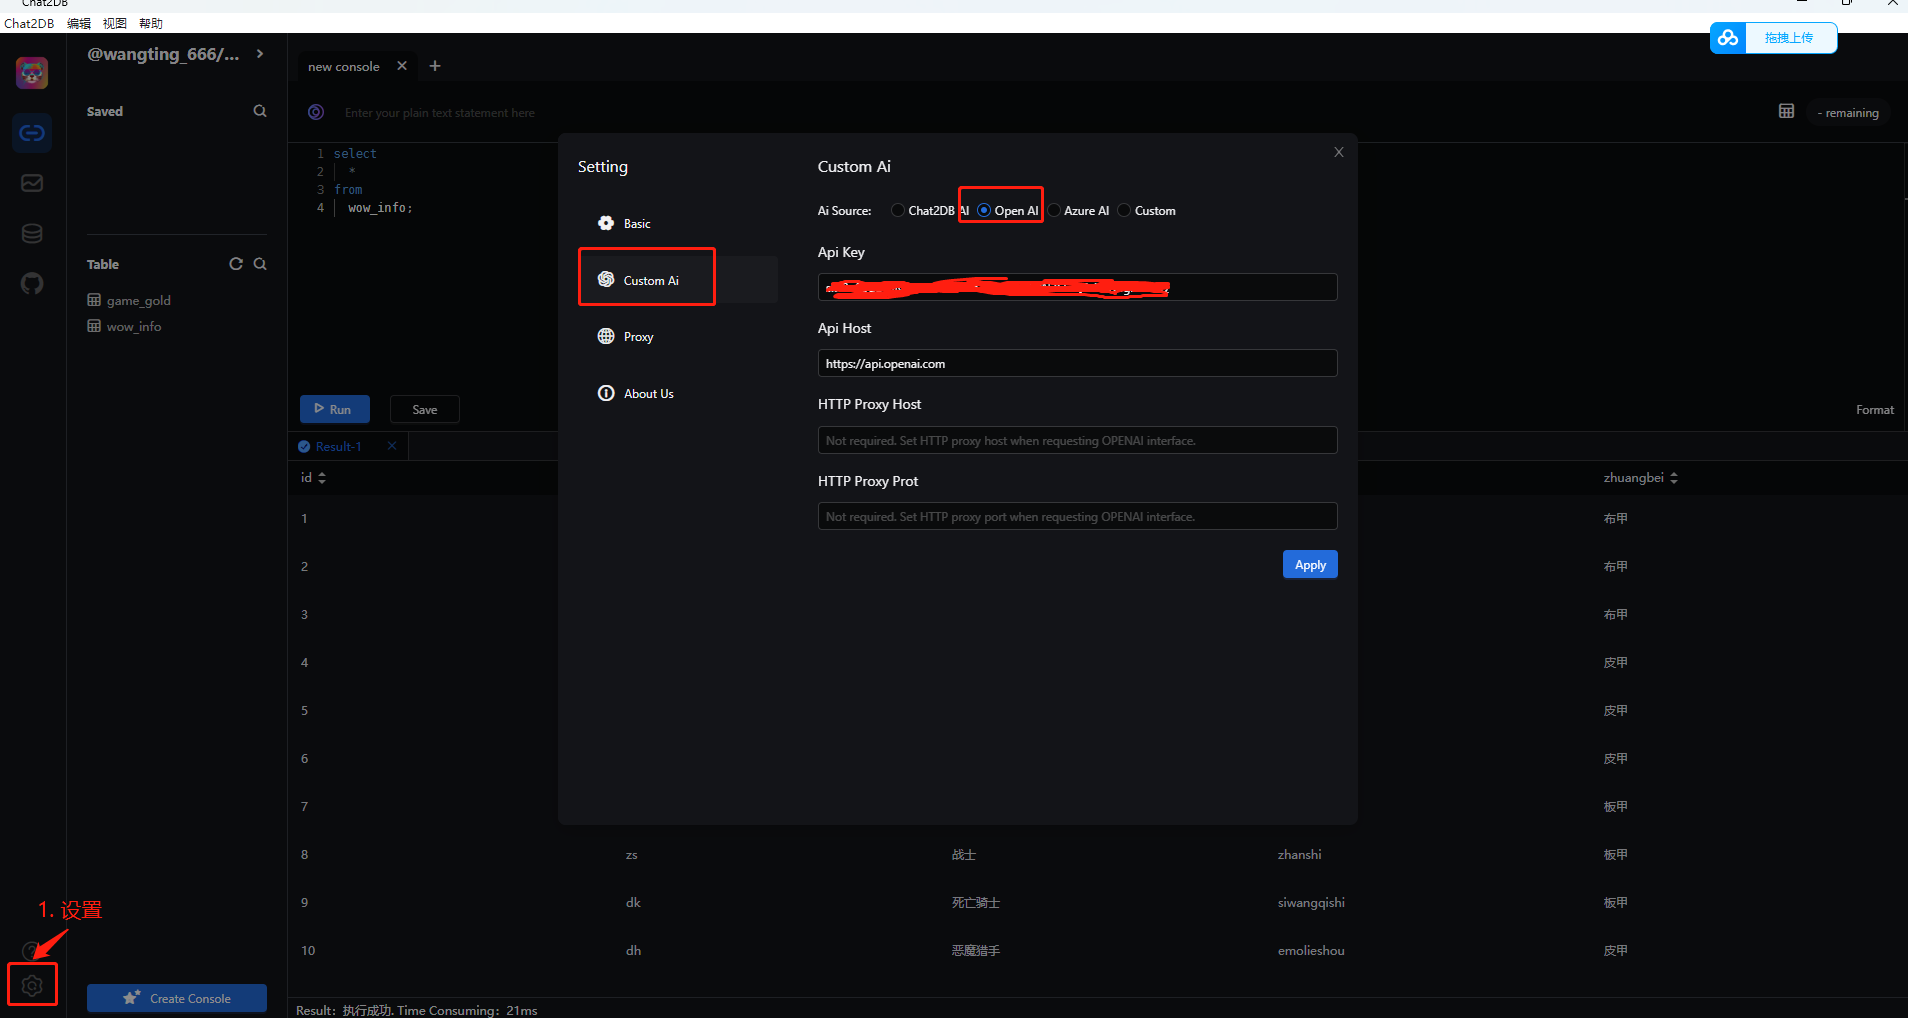Open the 视图 menu
The width and height of the screenshot is (1908, 1018).
(115, 23)
